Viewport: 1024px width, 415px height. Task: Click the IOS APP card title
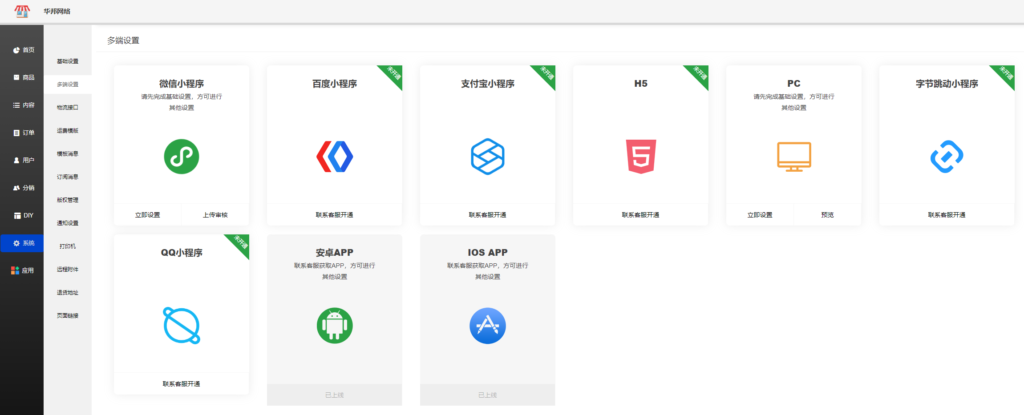(487, 253)
